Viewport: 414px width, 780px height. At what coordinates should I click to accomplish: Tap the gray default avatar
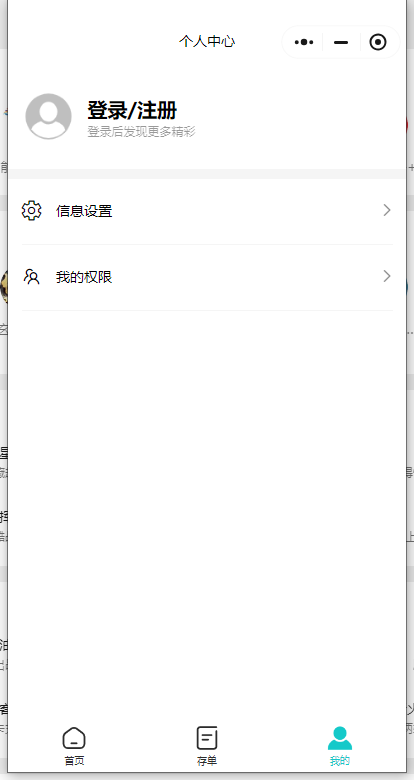tap(48, 116)
